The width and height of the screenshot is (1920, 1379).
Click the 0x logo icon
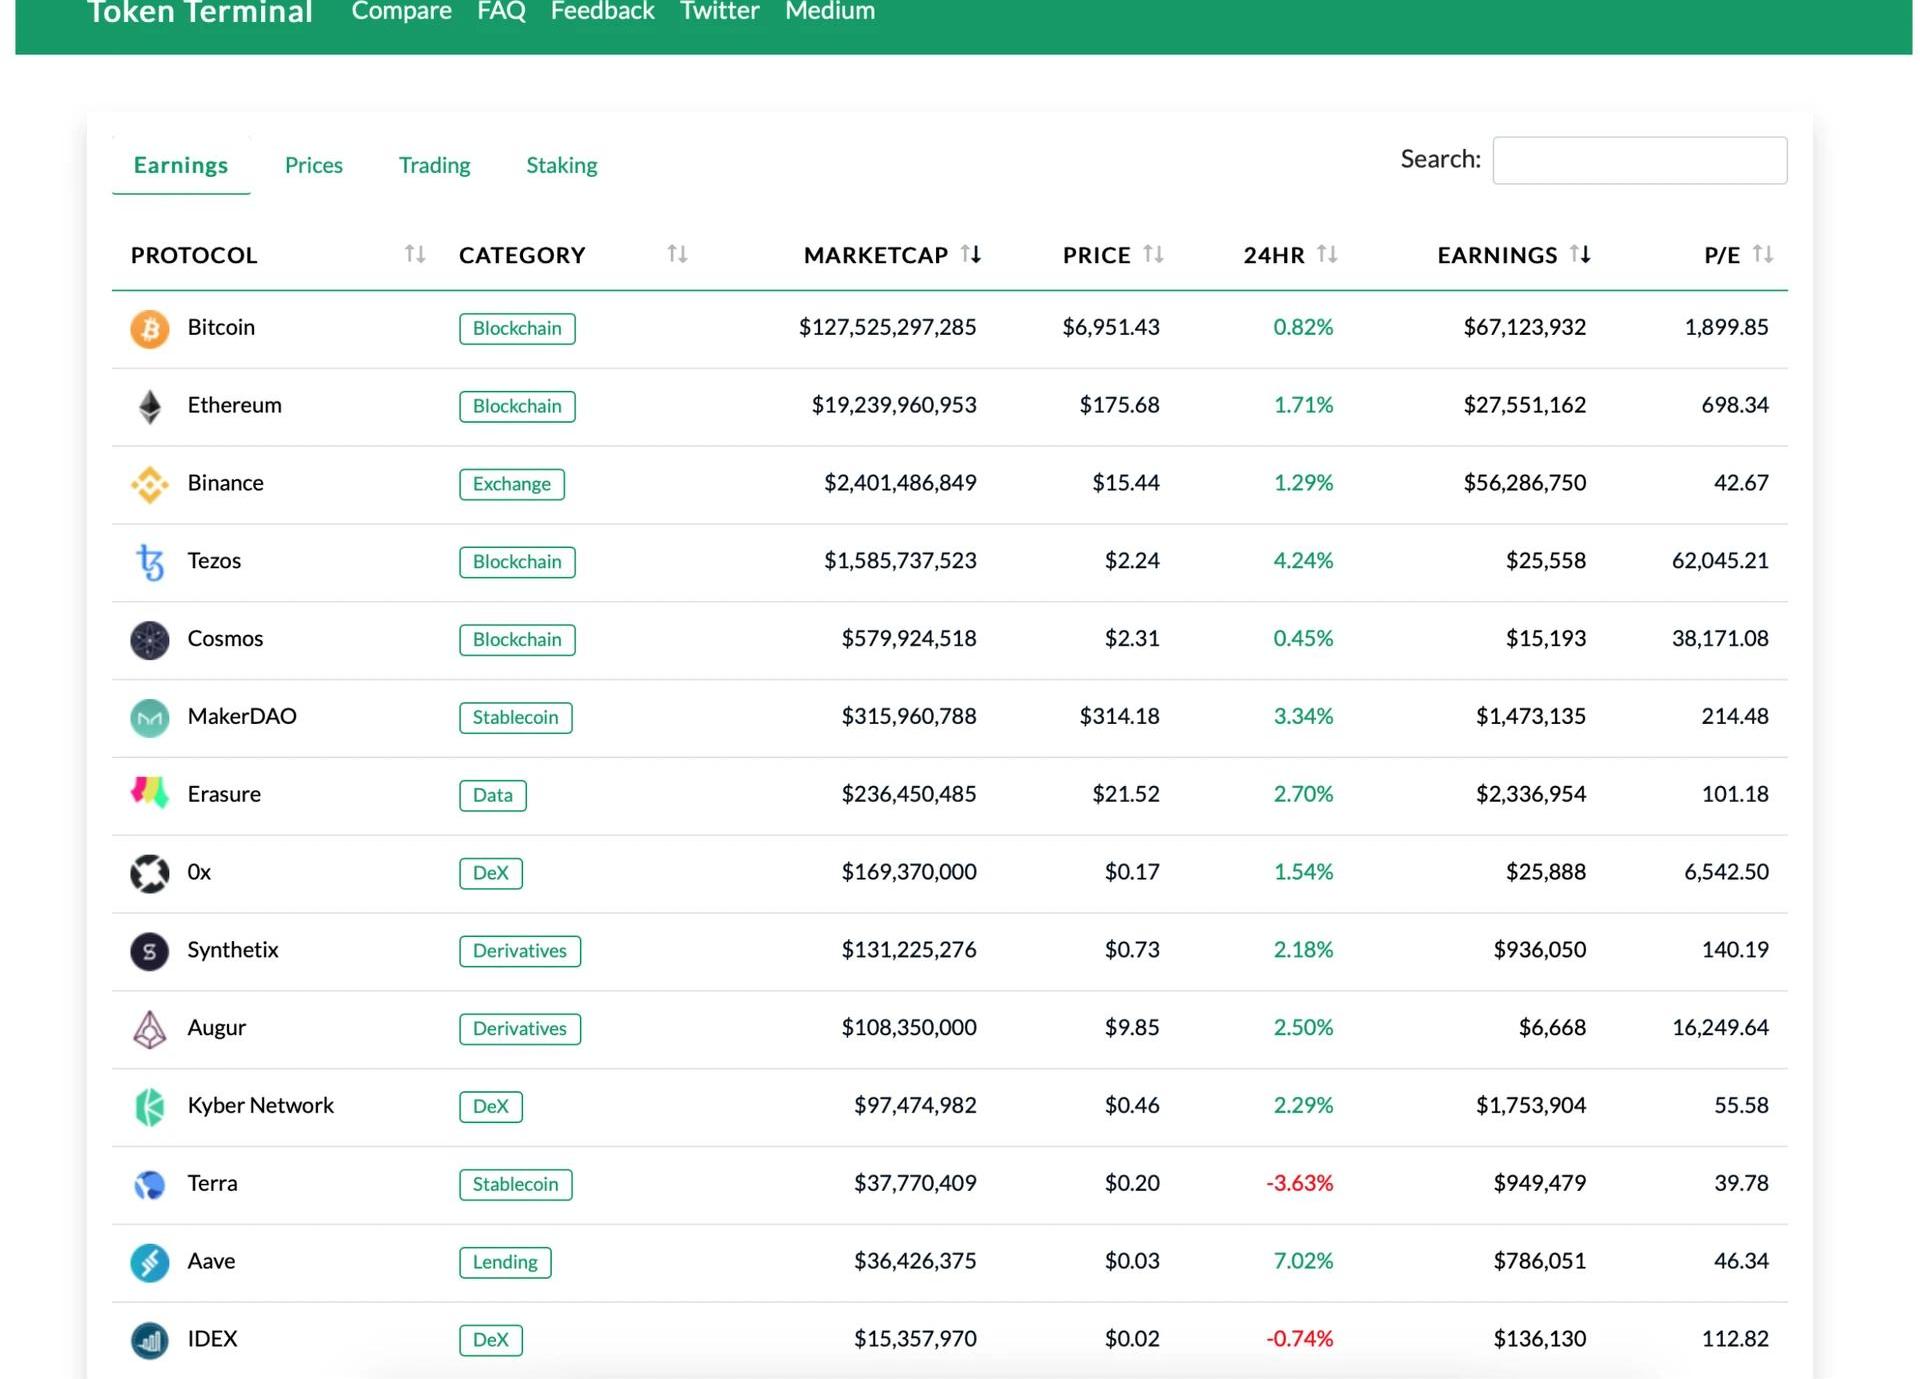150,873
